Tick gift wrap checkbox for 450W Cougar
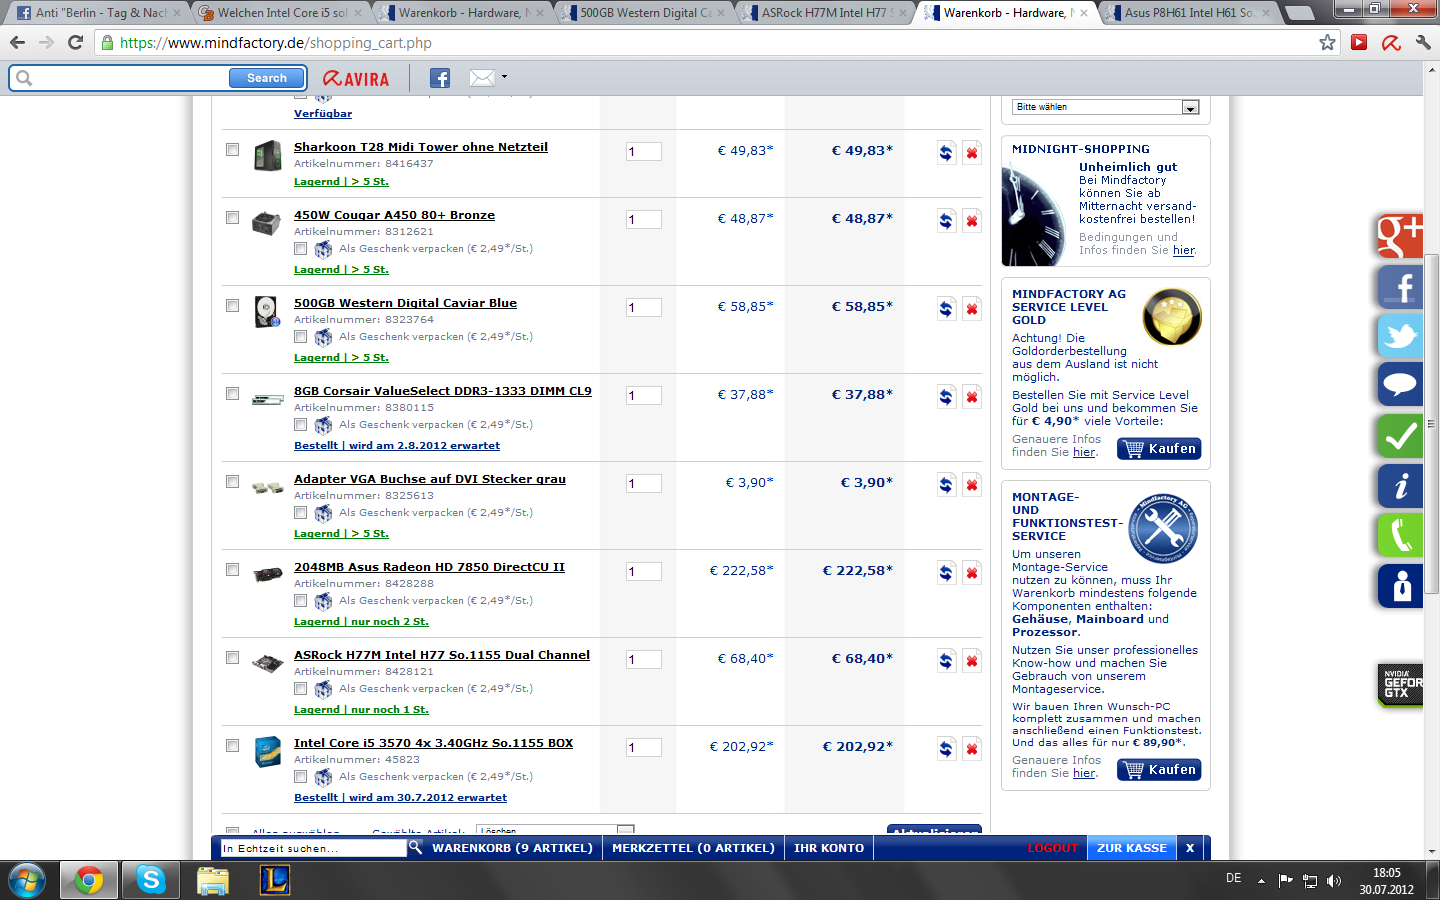Viewport: 1440px width, 900px height. pyautogui.click(x=300, y=249)
